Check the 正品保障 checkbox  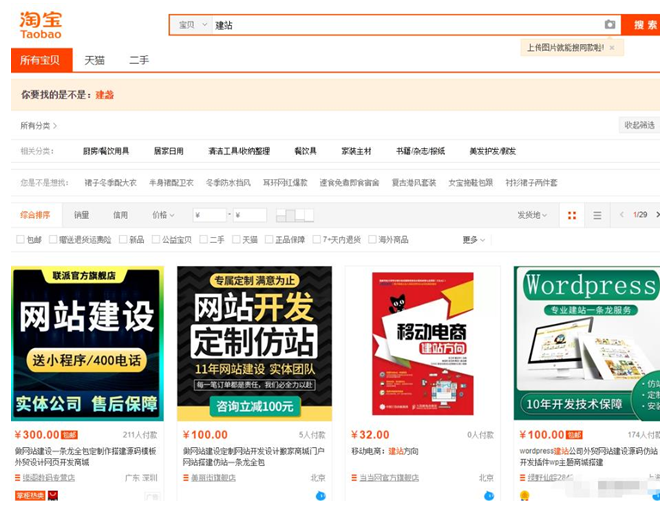point(269,240)
